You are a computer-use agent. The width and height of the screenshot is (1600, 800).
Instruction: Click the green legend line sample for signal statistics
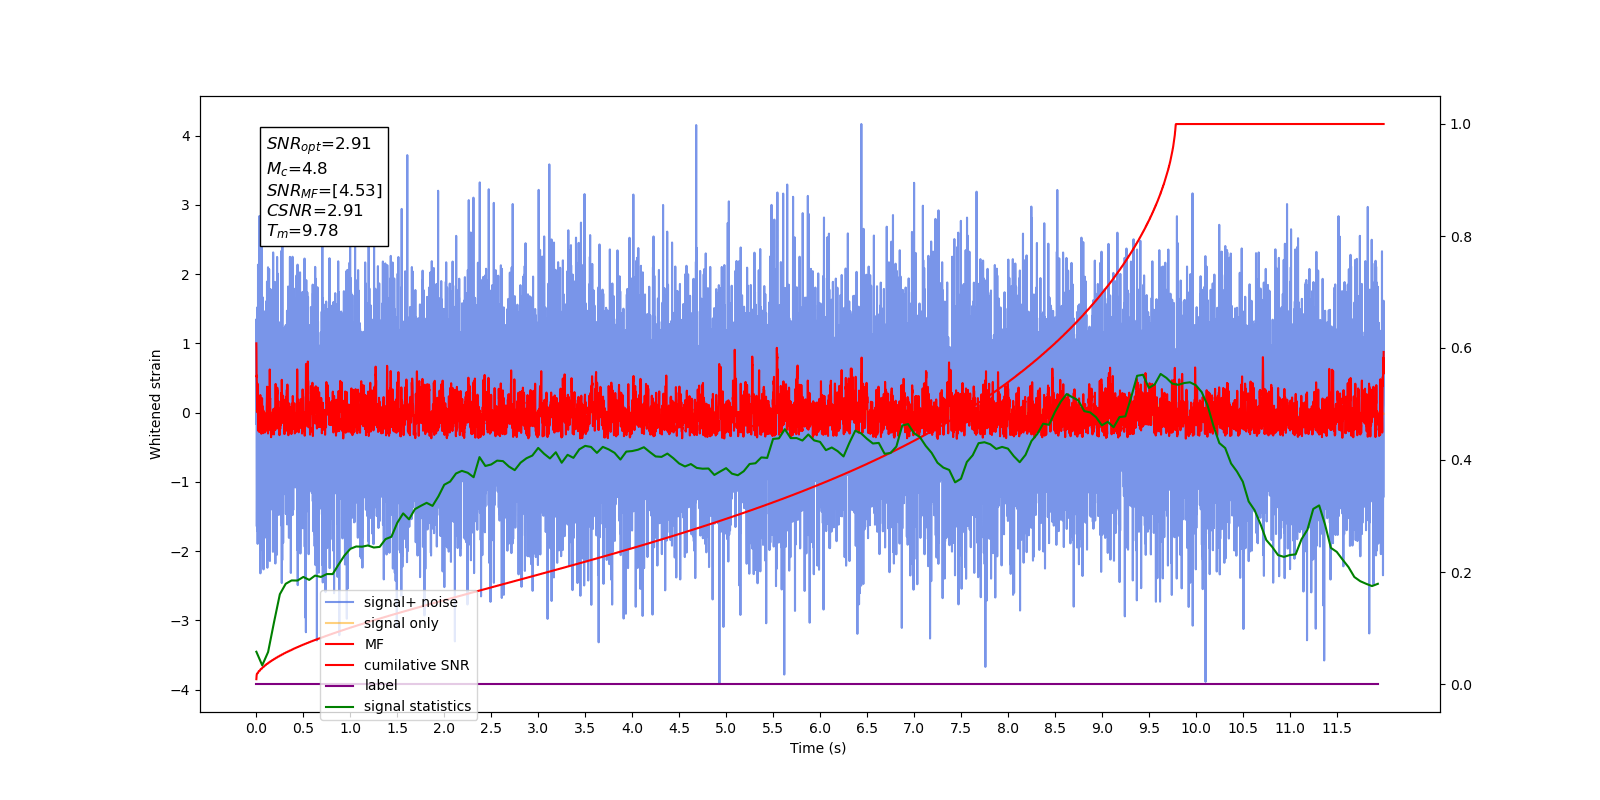pos(340,706)
